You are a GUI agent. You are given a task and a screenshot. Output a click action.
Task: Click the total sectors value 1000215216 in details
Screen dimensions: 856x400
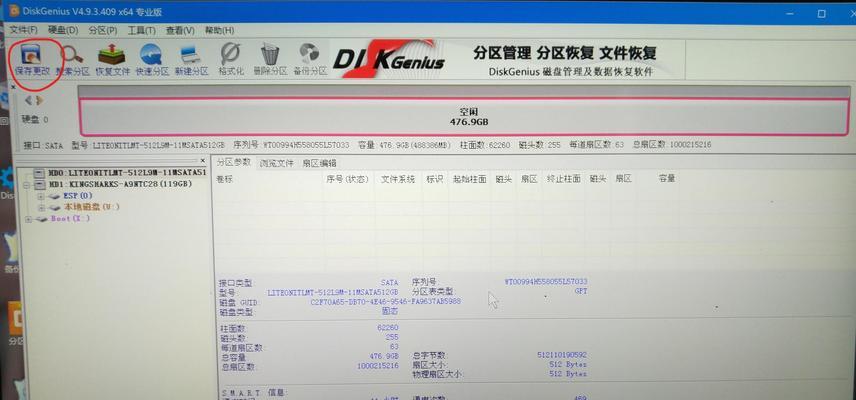378,366
